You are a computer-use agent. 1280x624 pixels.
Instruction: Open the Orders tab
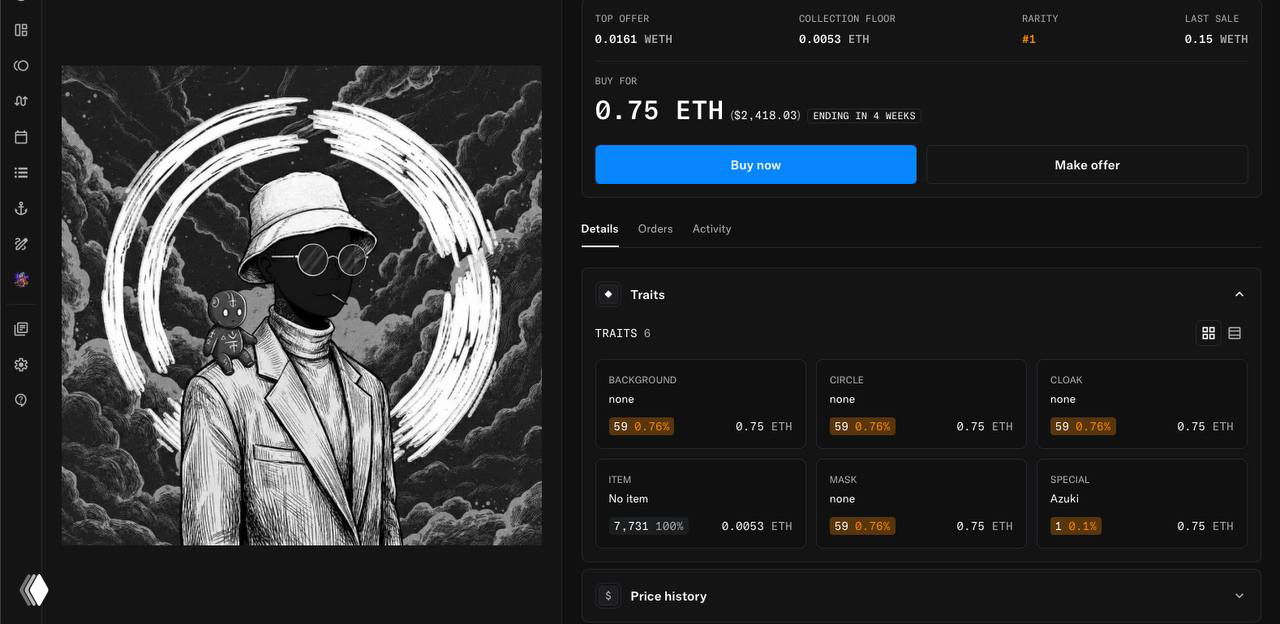(655, 229)
